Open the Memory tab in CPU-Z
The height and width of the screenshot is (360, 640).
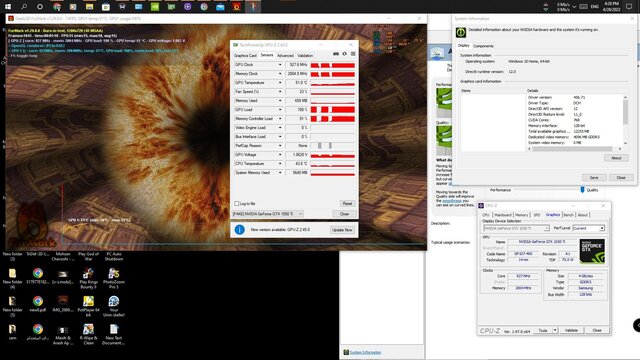(521, 215)
